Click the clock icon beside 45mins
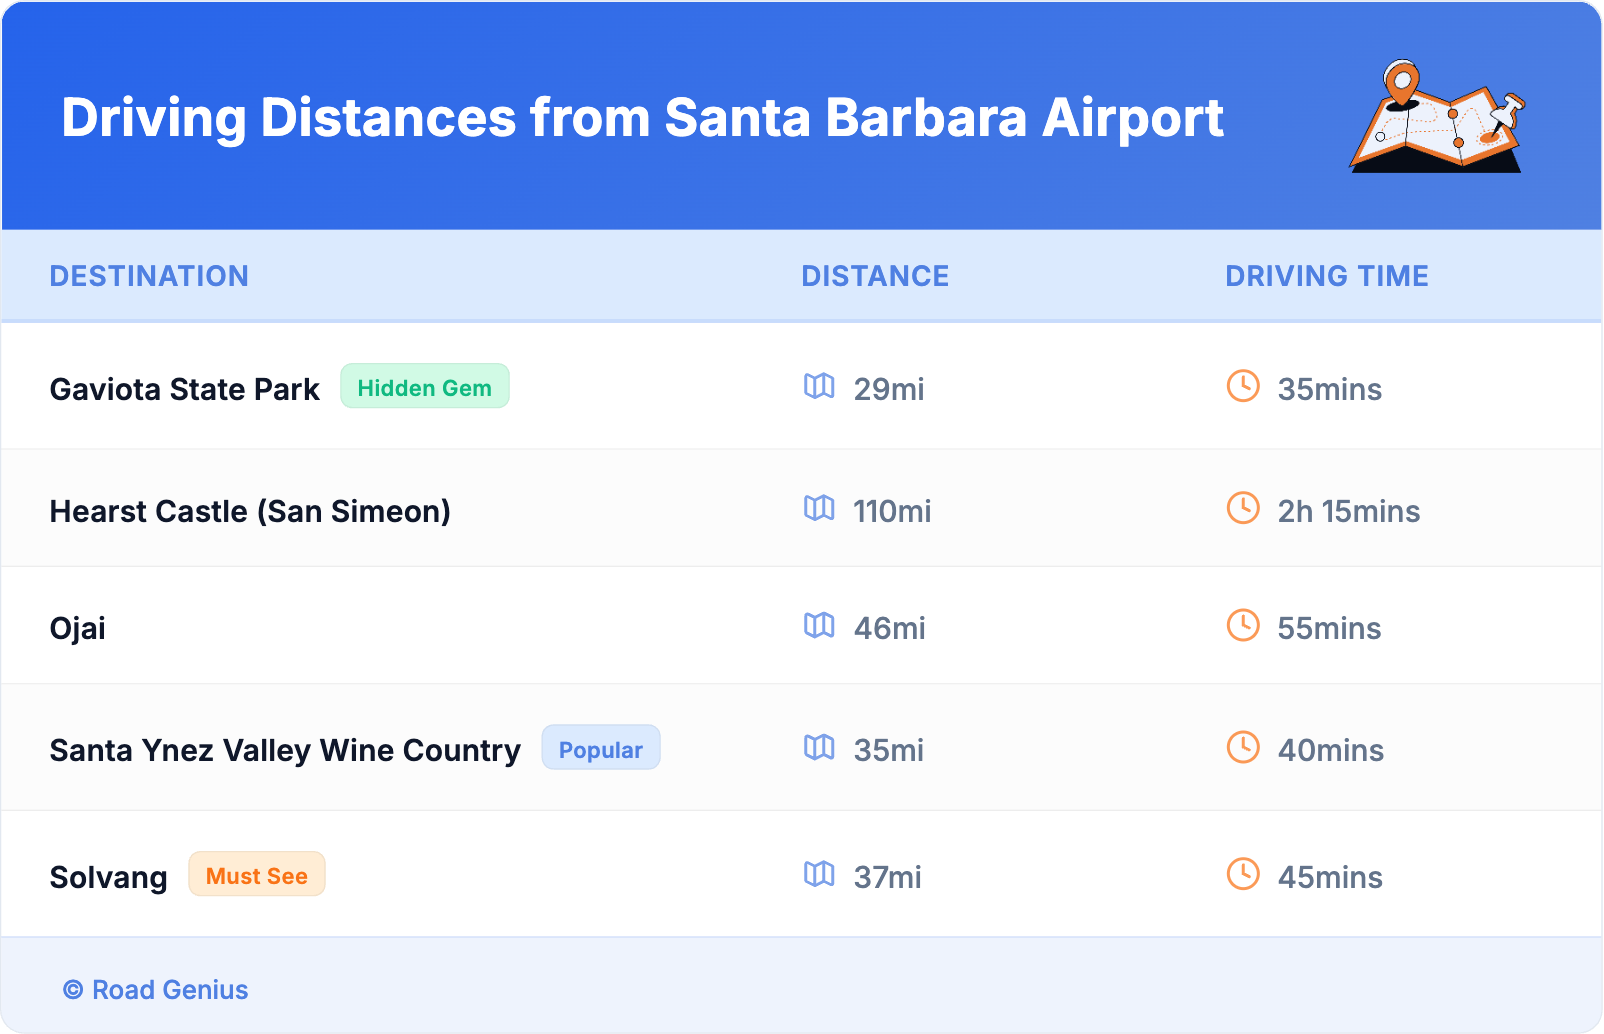The width and height of the screenshot is (1604, 1034). click(1243, 875)
